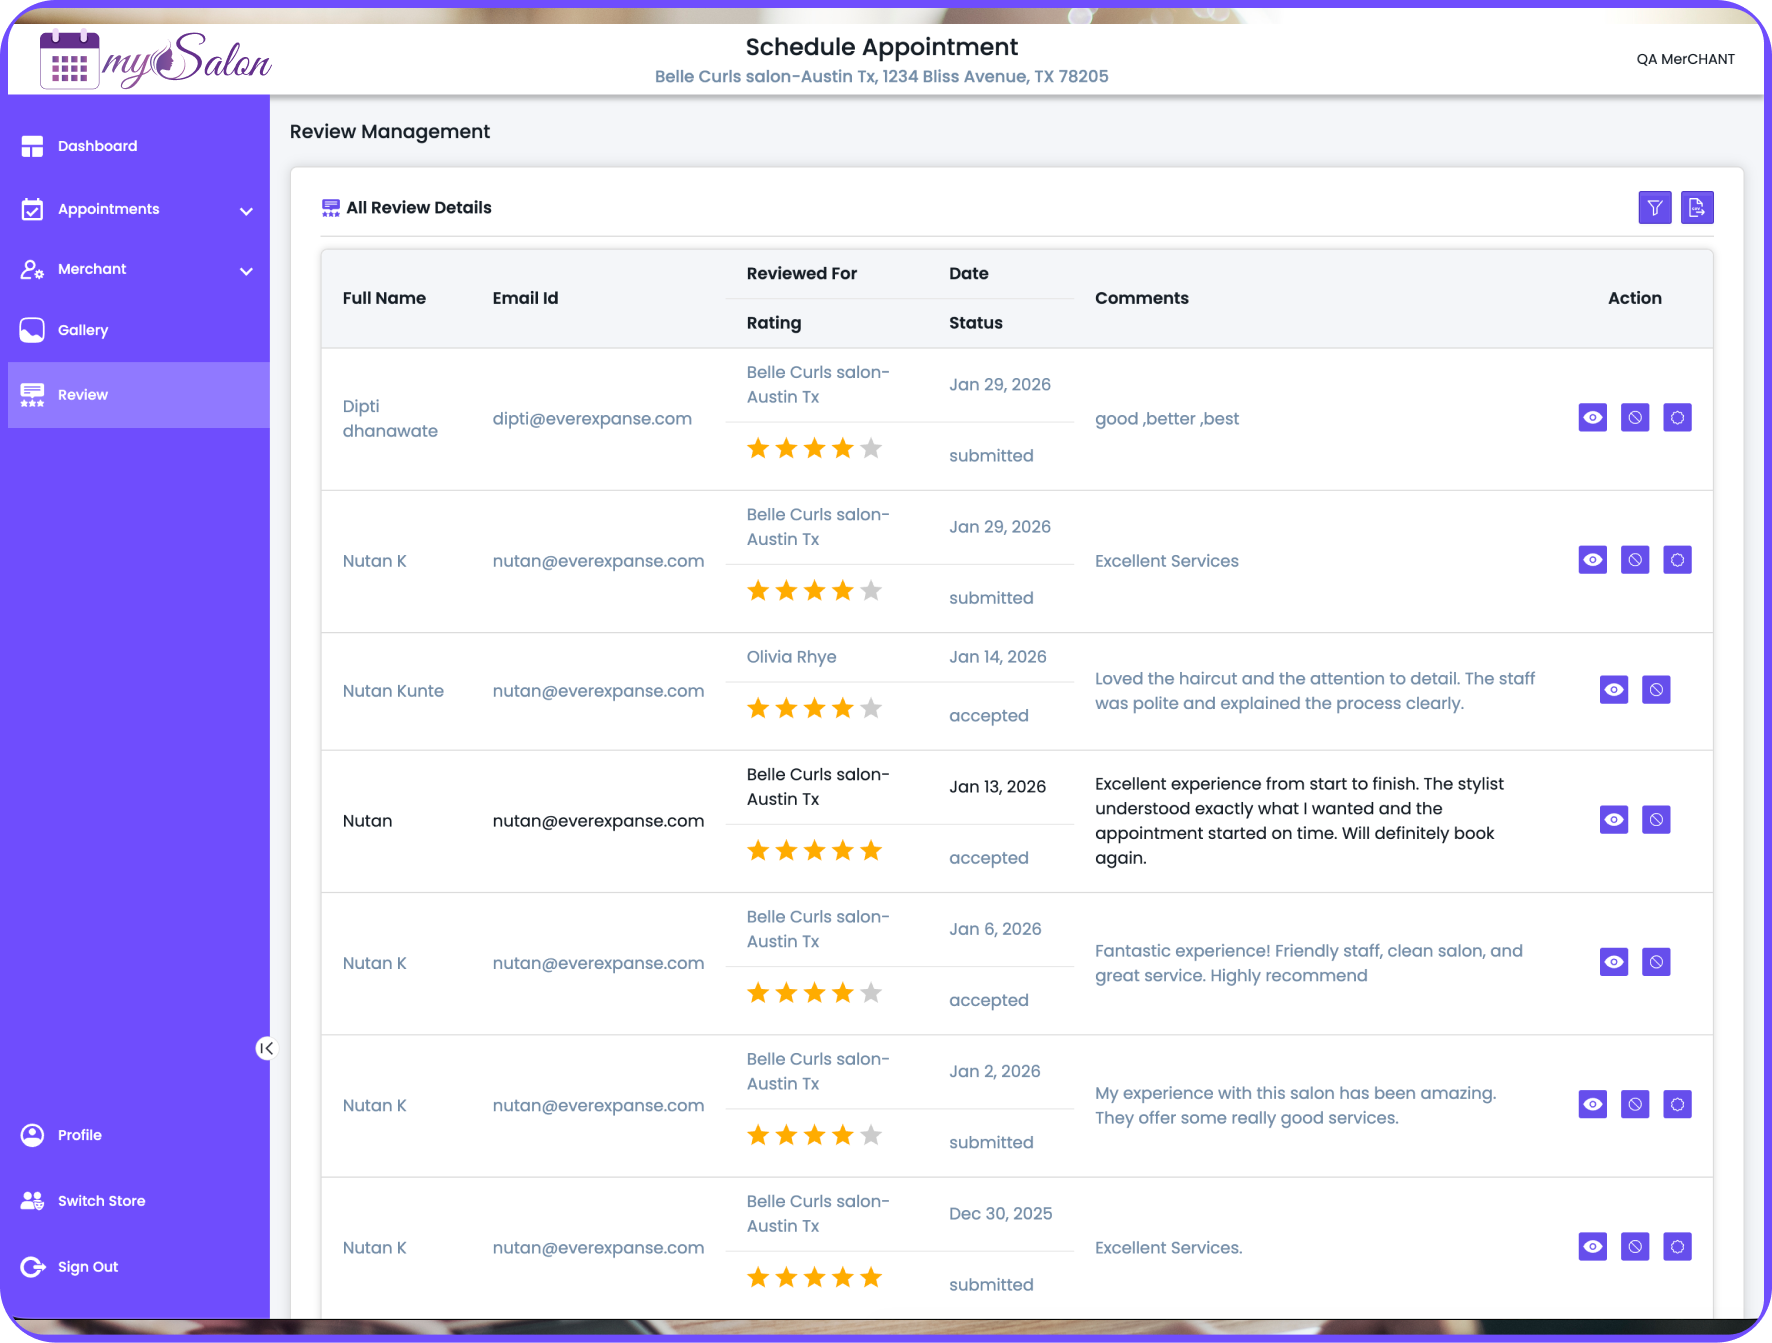Open the Dashboard page
Screen dimensions: 1772x1343
click(97, 146)
